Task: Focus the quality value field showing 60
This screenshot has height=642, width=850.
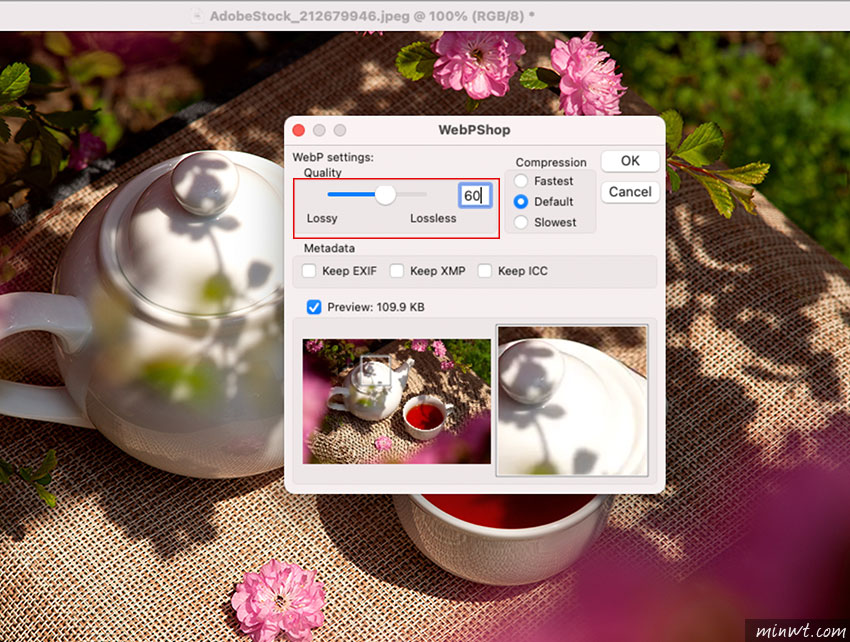Action: pos(475,195)
